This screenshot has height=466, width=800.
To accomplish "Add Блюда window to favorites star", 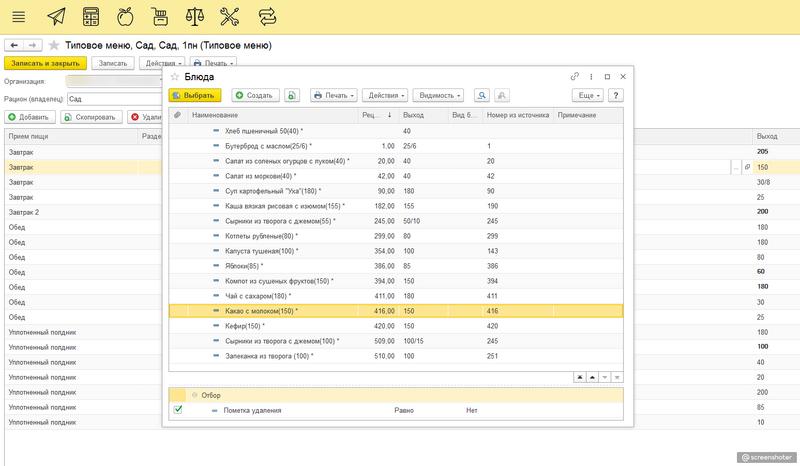I will click(174, 76).
